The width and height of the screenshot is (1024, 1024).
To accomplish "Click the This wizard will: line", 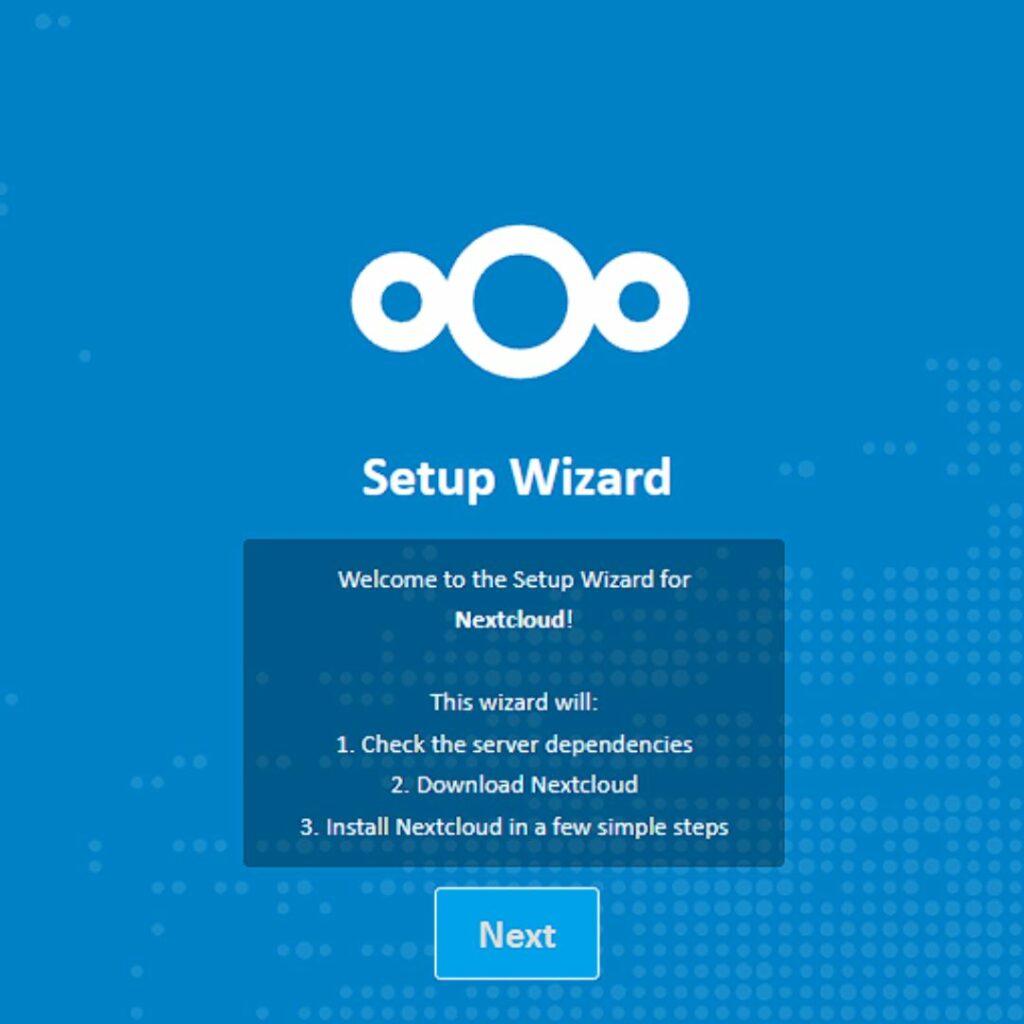I will click(x=514, y=703).
